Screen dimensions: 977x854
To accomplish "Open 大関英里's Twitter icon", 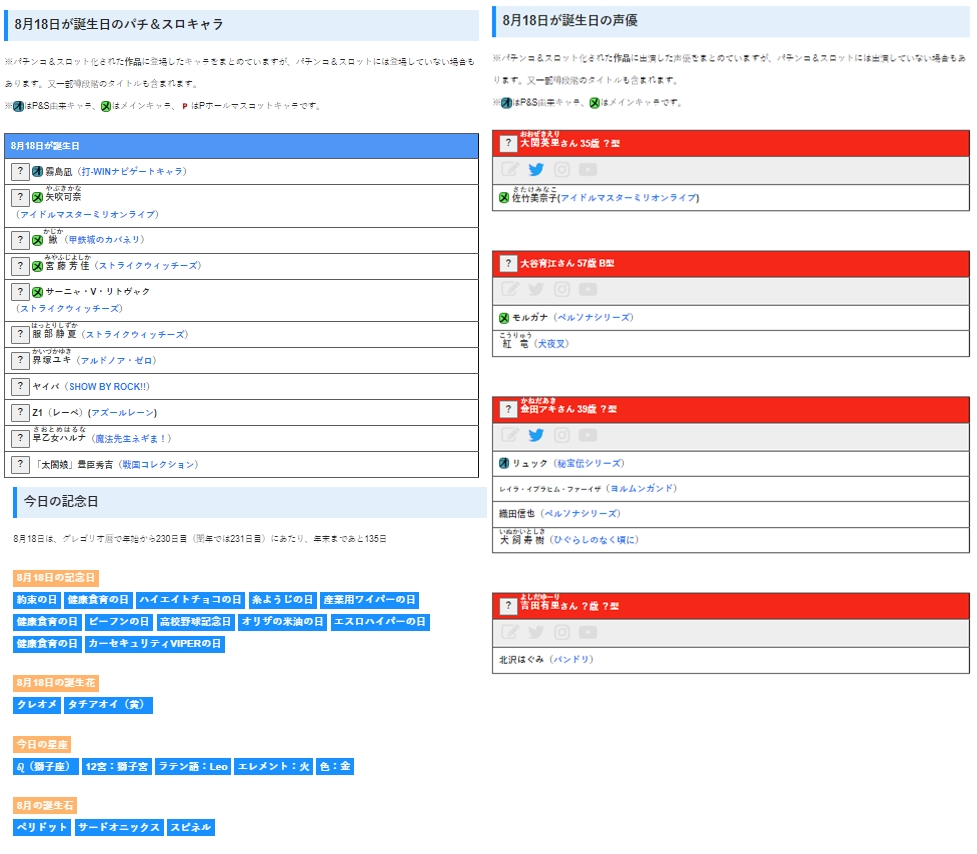I will coord(536,169).
